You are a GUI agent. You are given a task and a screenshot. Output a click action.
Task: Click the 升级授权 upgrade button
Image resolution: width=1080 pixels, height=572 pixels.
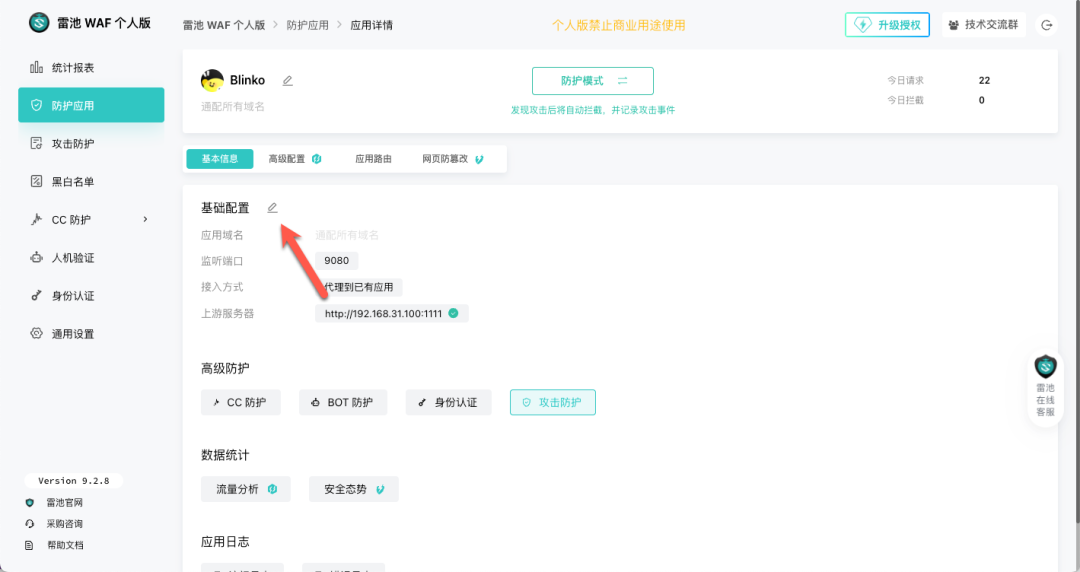(x=887, y=25)
